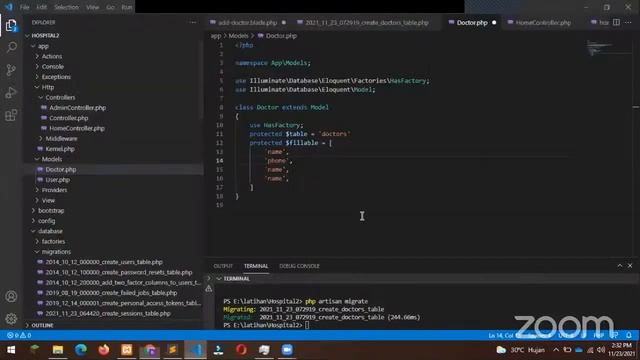
Task: Open the Explorer view in activity bar
Action: (11, 26)
